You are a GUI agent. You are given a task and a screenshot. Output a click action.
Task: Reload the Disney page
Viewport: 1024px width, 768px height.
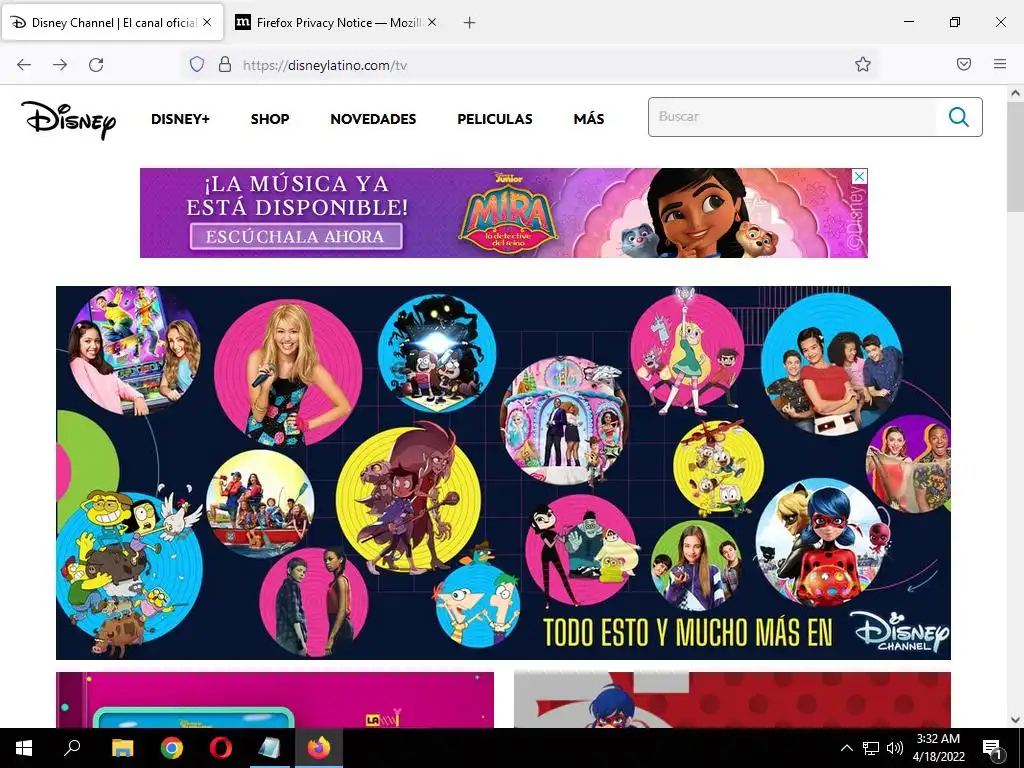pyautogui.click(x=96, y=65)
